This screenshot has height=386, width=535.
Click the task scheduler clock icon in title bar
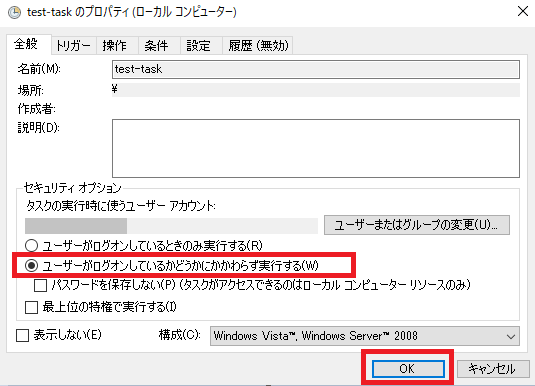[14, 13]
